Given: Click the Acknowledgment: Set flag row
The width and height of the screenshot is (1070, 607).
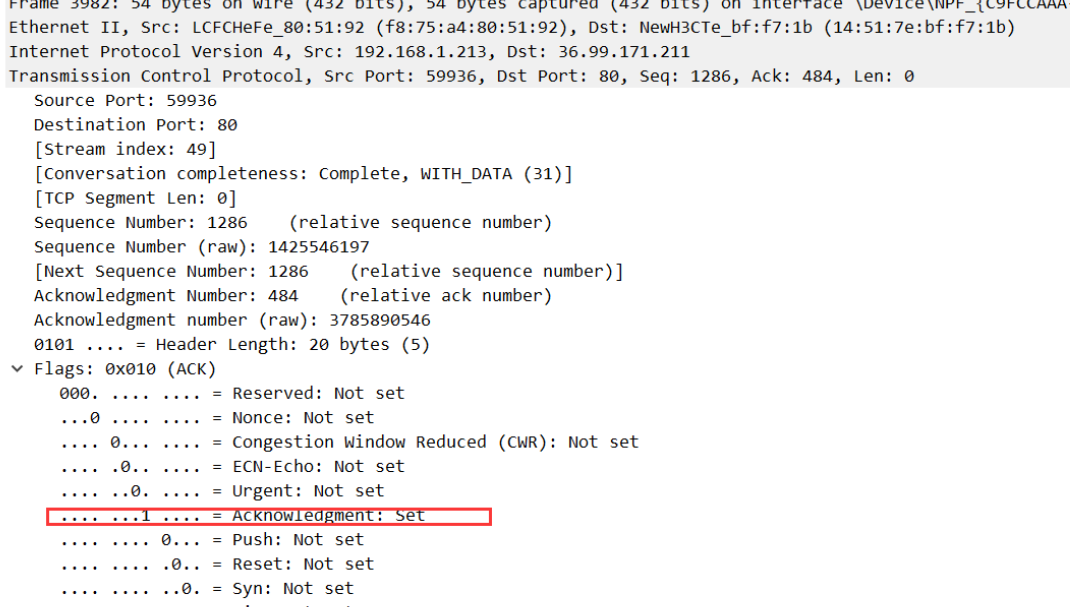Looking at the screenshot, I should (x=242, y=516).
